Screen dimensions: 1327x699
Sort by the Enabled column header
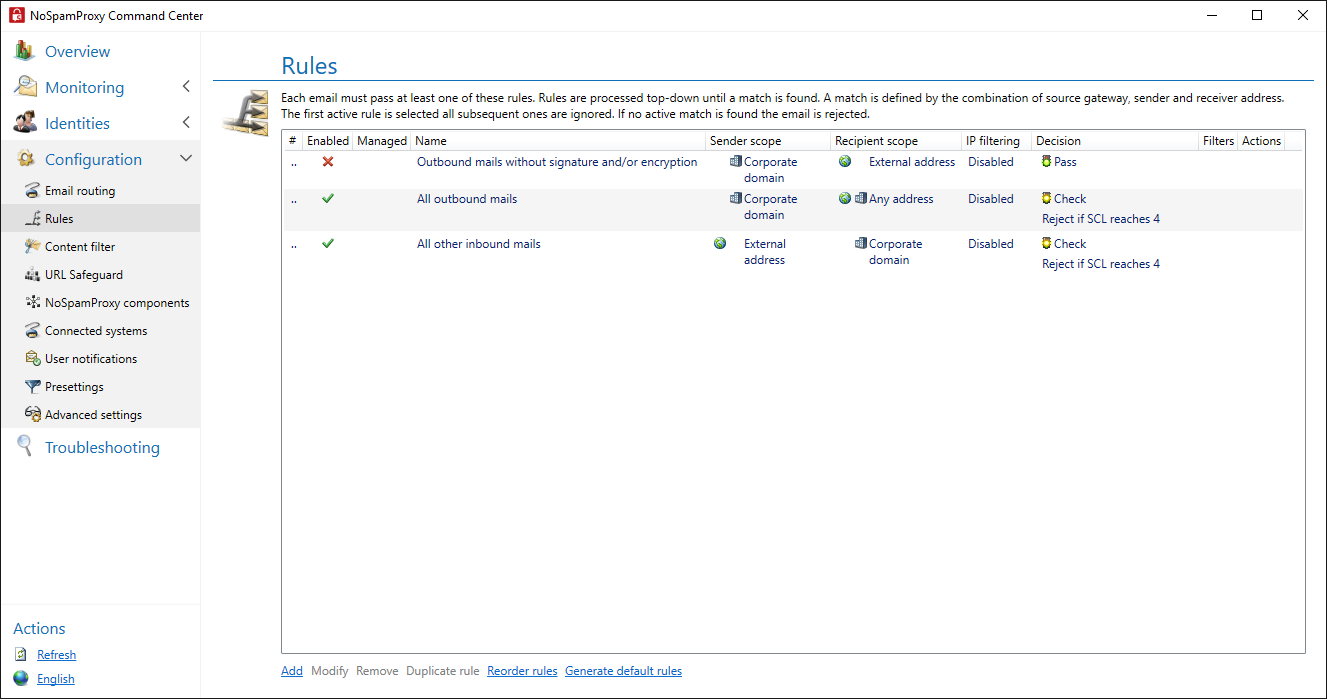327,141
